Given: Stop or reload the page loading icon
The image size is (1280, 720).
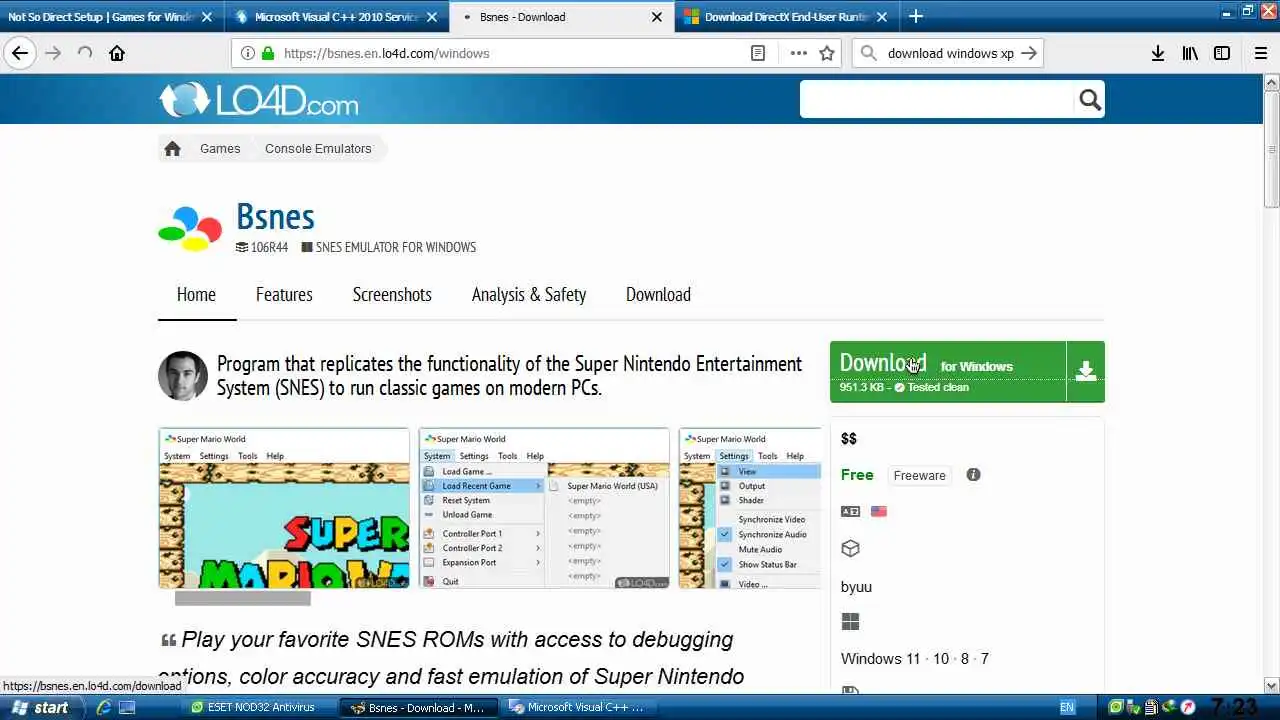Looking at the screenshot, I should 85,53.
